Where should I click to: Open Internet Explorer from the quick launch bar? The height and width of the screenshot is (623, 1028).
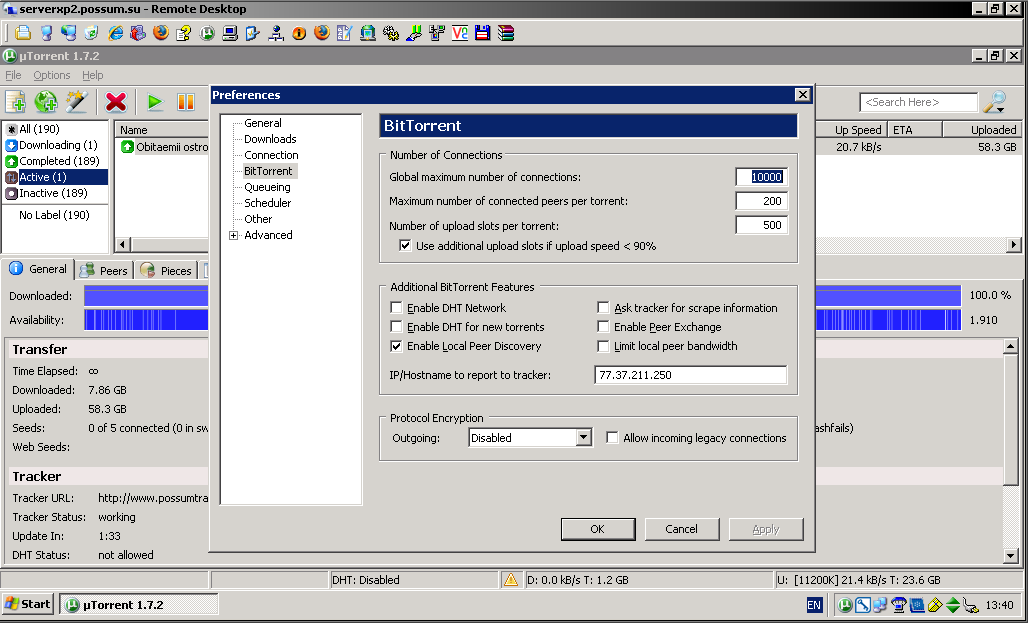click(x=115, y=32)
